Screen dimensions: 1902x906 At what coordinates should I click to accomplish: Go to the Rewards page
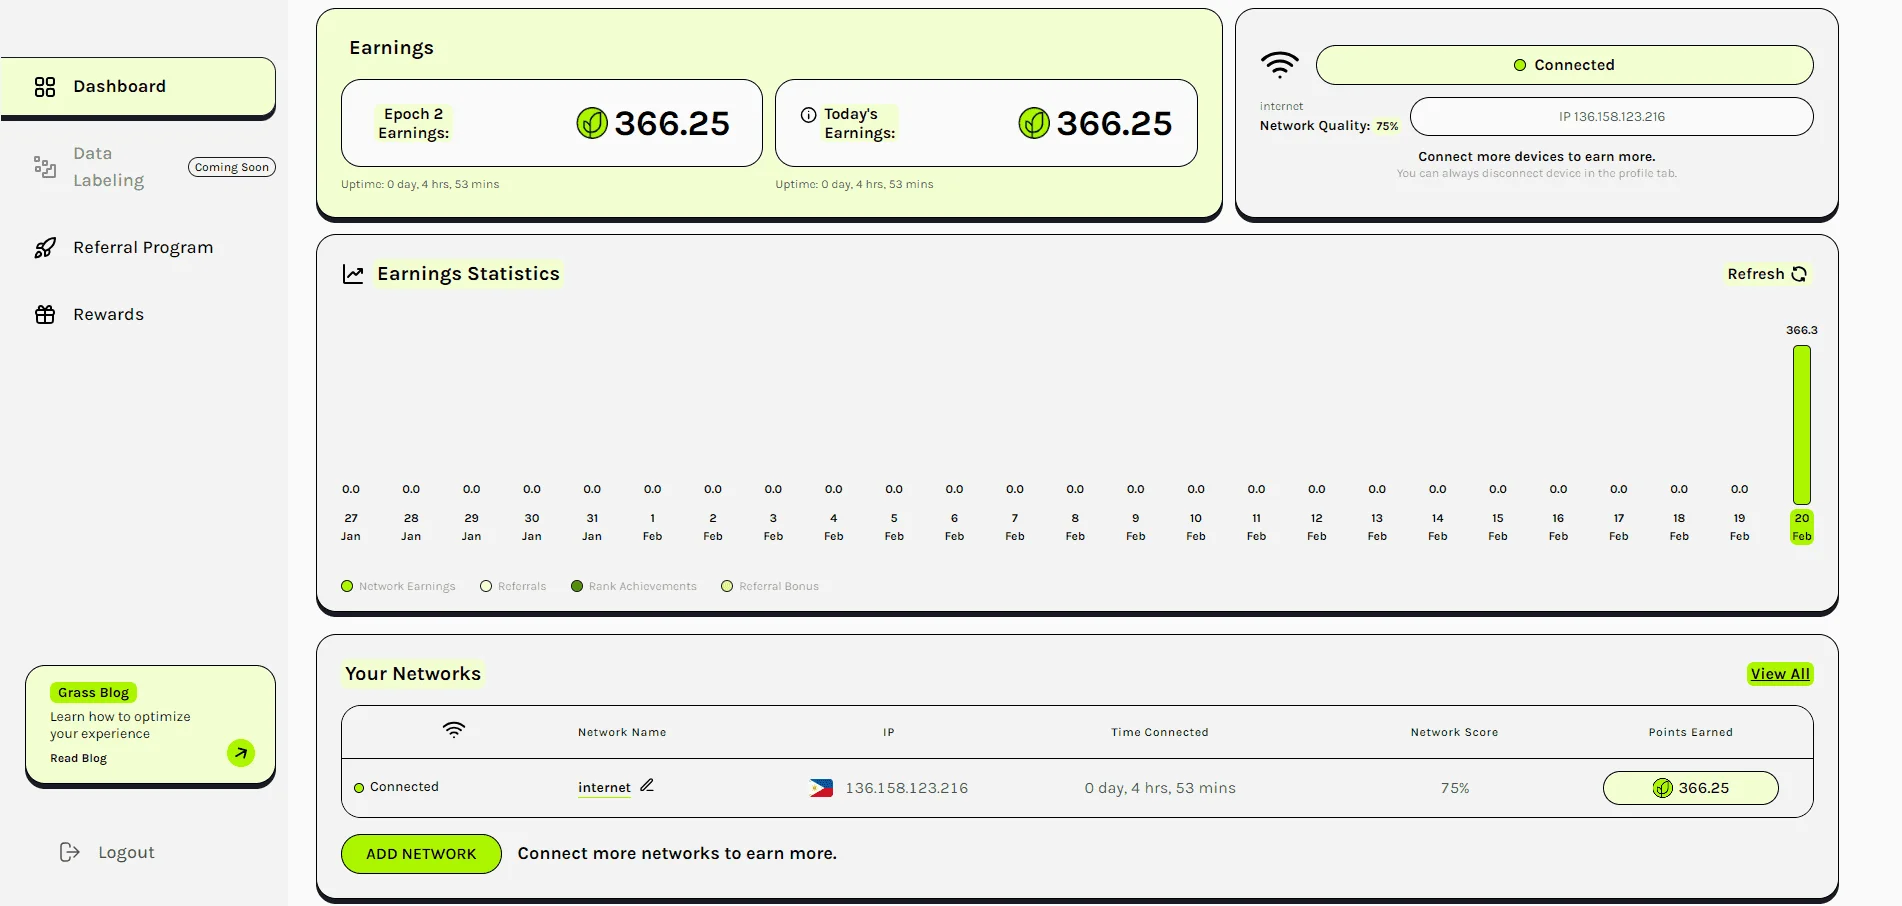click(108, 314)
